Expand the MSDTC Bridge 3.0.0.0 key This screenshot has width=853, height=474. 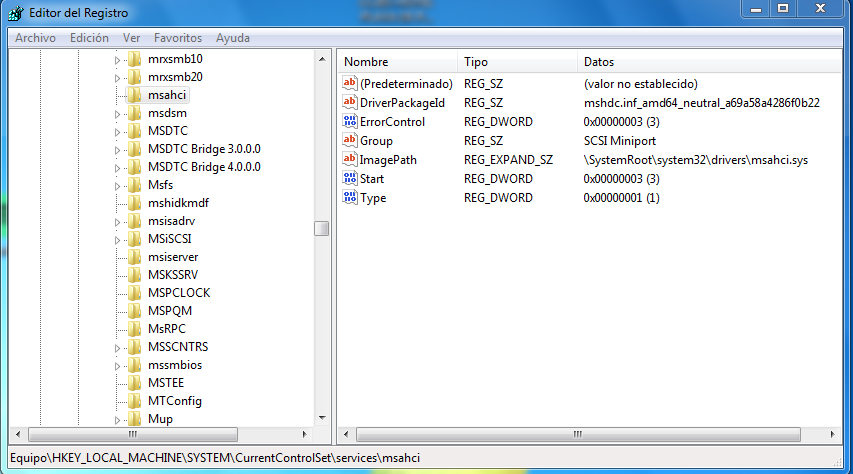117,150
